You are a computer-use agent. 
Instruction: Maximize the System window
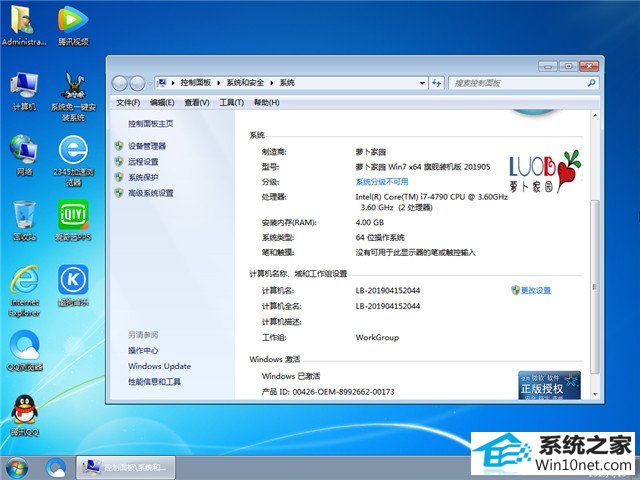pos(568,66)
